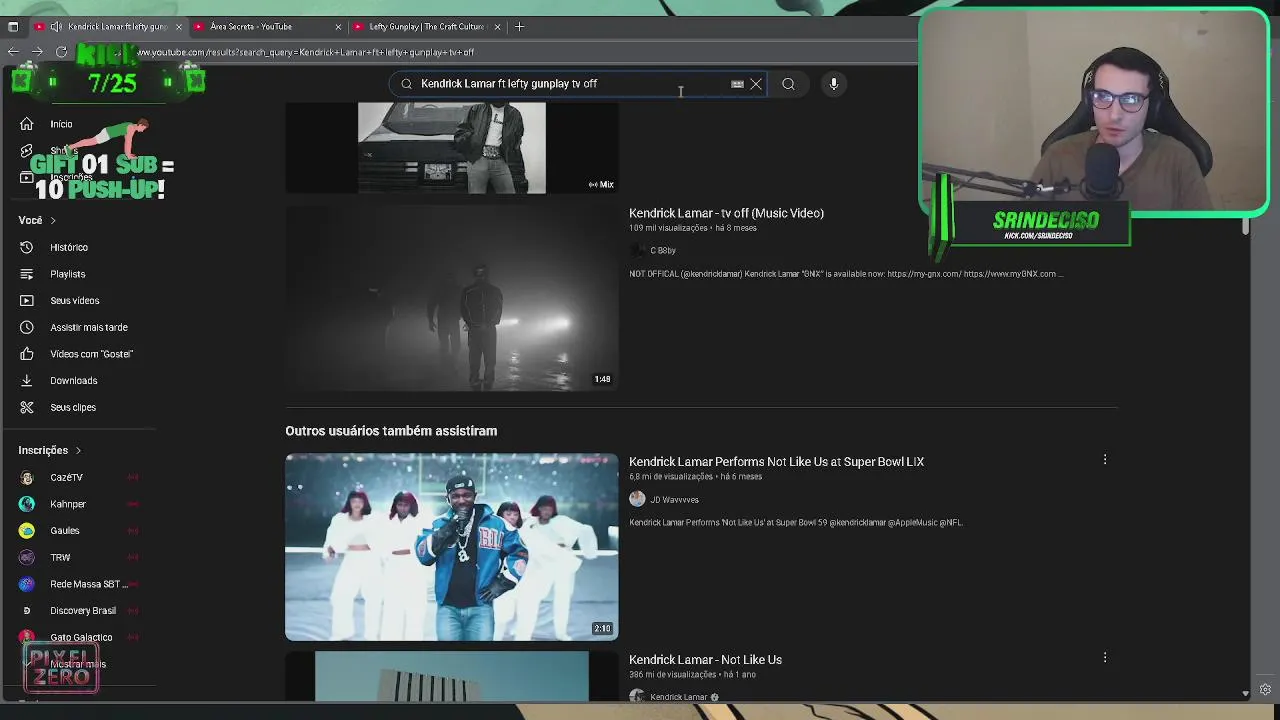Image resolution: width=1280 pixels, height=720 pixels.
Task: Click TRW channel name in subscriptions
Action: pos(60,557)
